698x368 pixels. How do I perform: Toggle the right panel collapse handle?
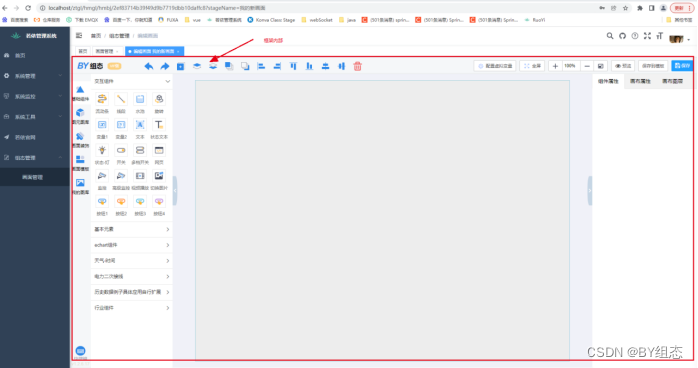pos(590,190)
